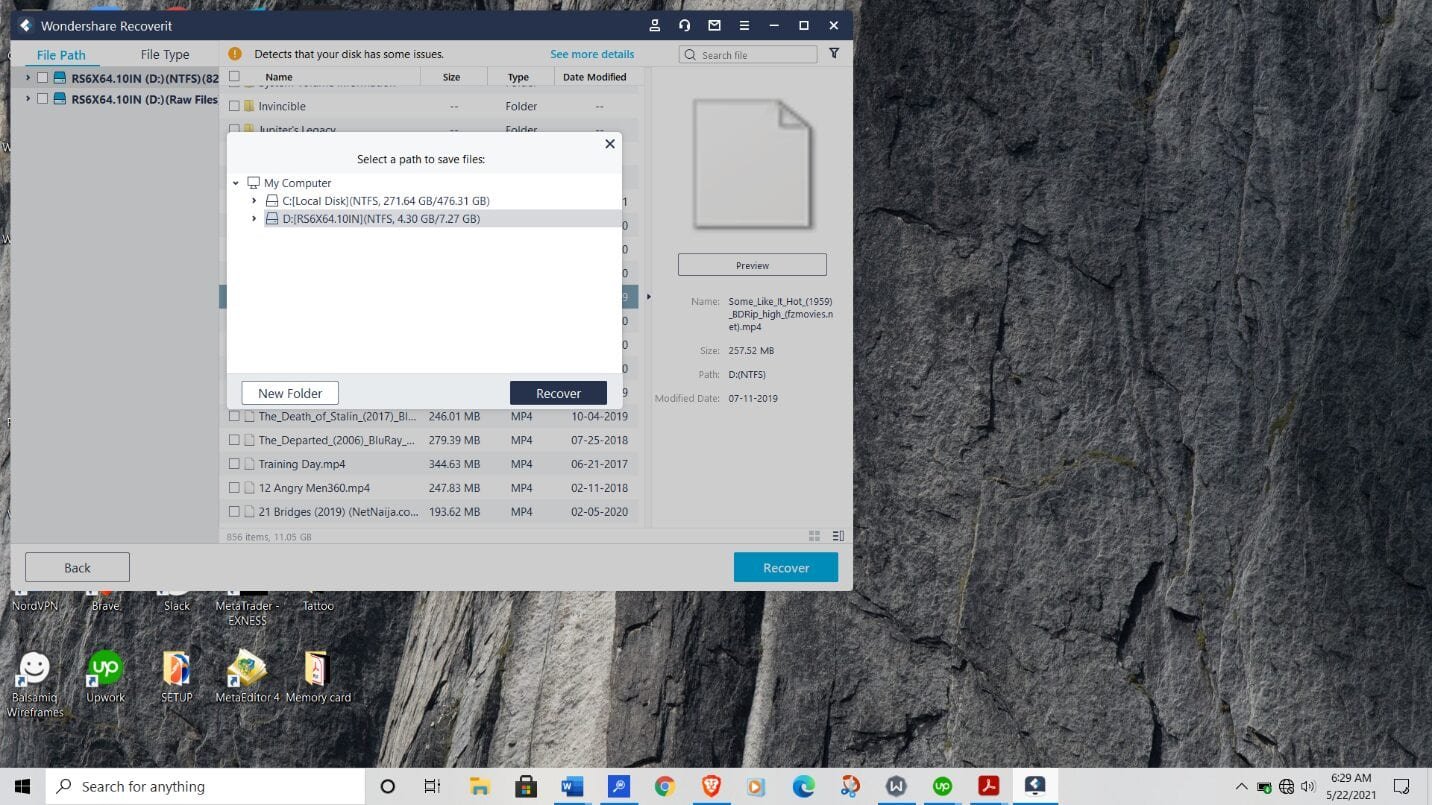
Task: Click the New Folder button
Action: tap(290, 393)
